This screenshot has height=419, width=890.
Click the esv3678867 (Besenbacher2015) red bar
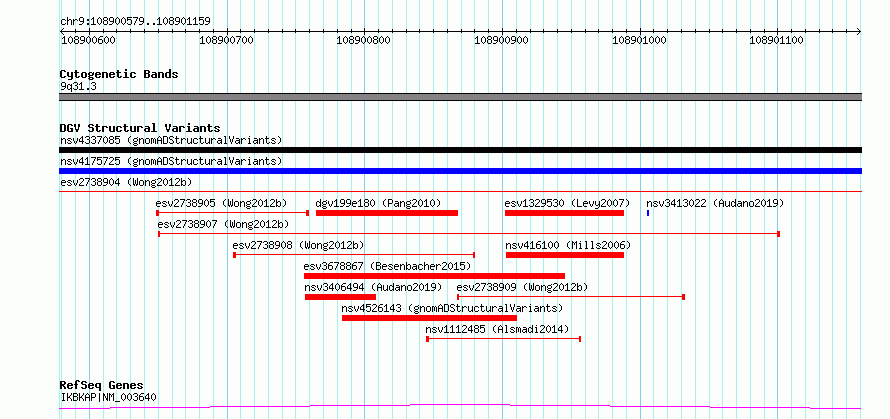434,276
